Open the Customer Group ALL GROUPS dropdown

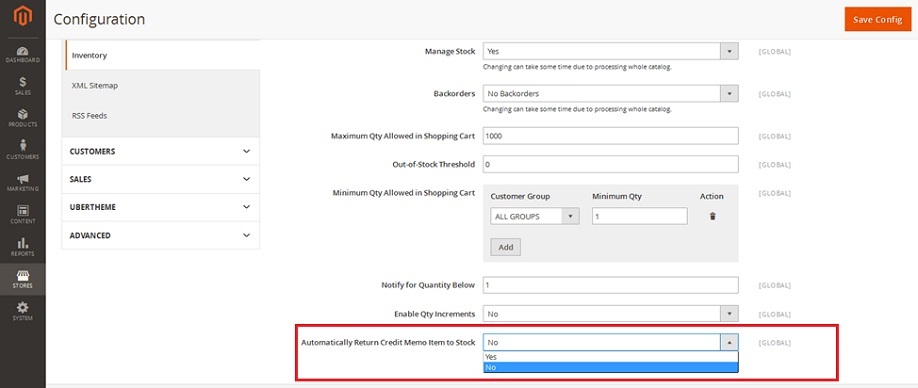pyautogui.click(x=535, y=217)
